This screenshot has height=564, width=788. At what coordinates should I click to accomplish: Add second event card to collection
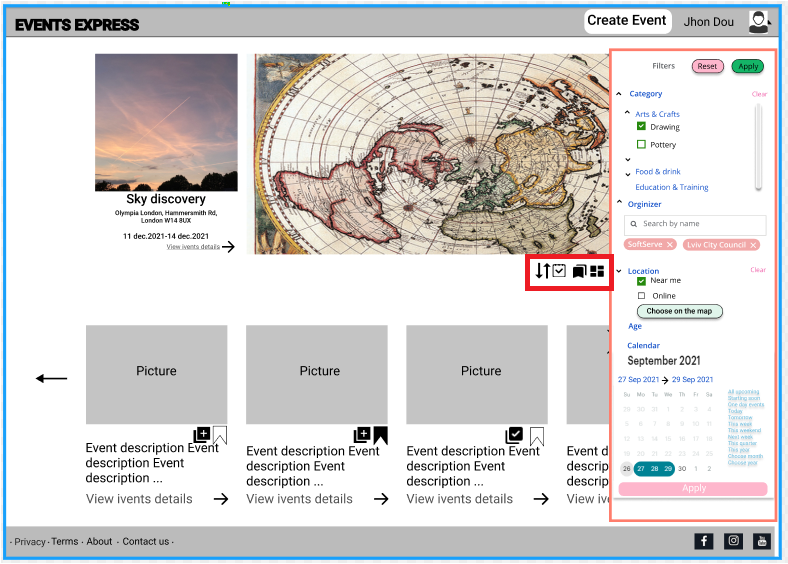pos(362,434)
